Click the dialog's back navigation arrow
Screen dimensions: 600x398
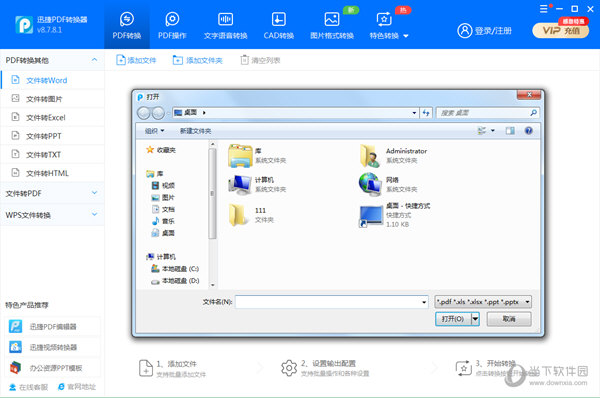click(143, 113)
